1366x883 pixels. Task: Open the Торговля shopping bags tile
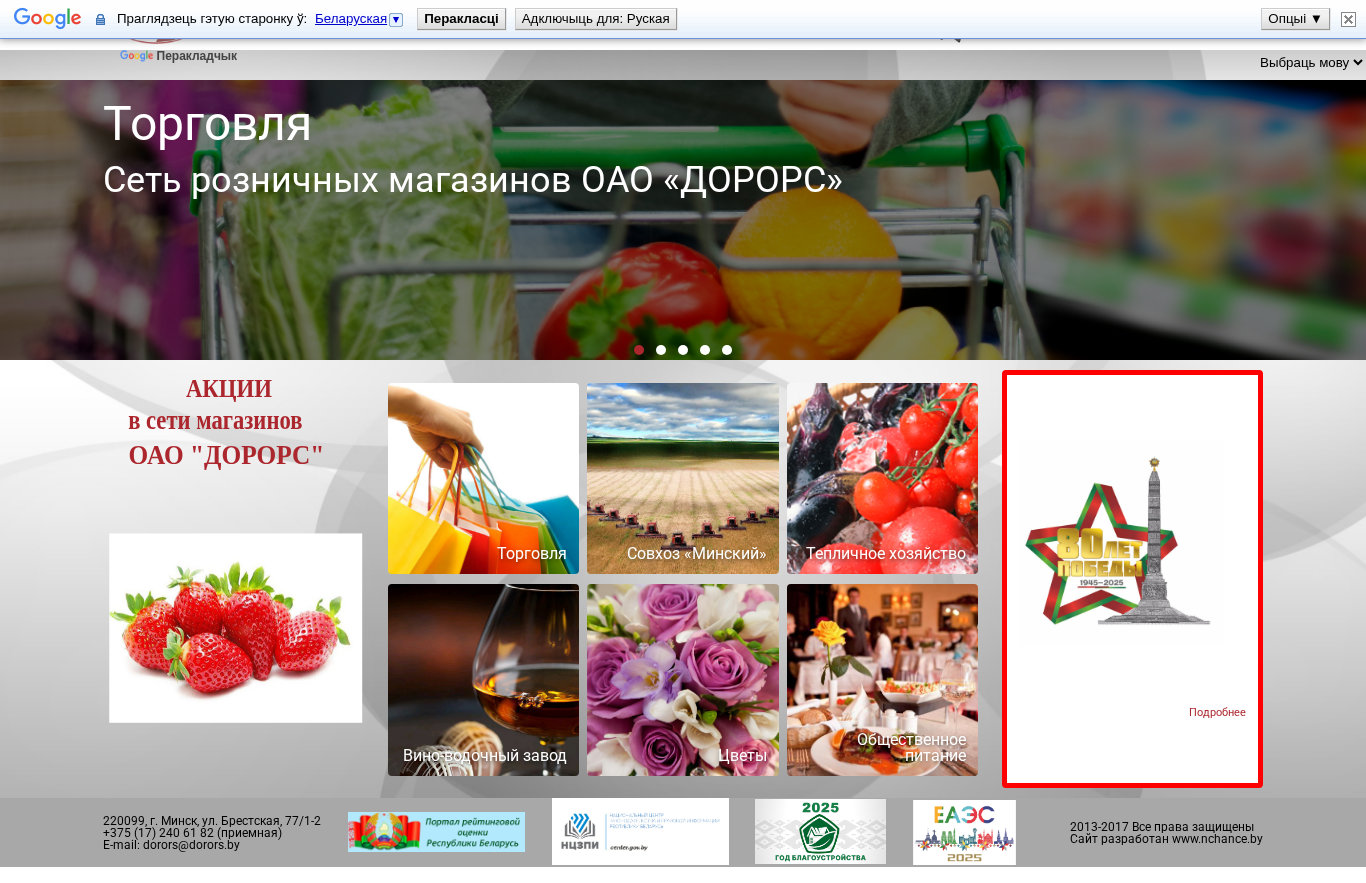tap(483, 478)
